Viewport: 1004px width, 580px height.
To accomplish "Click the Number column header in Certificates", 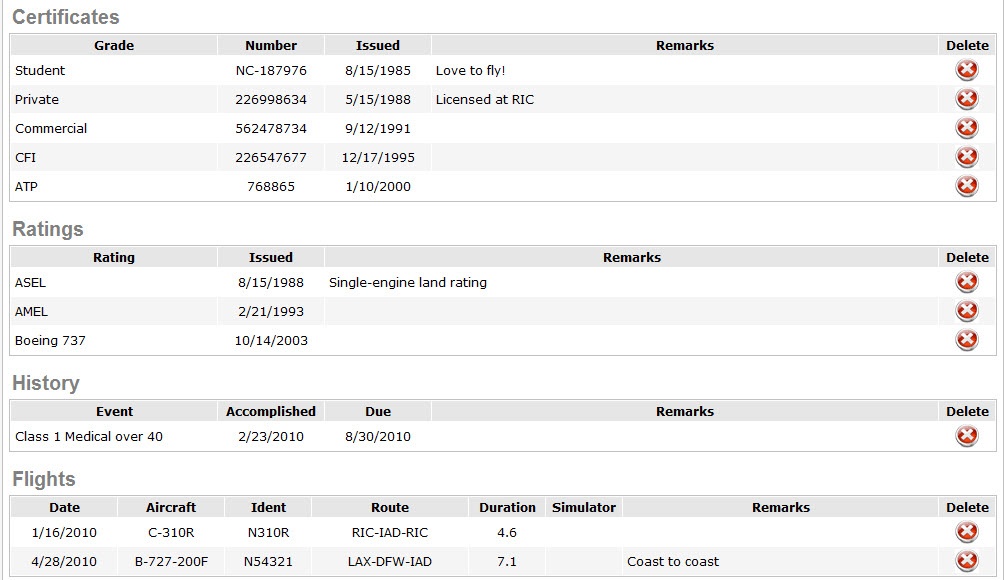I will coord(271,45).
